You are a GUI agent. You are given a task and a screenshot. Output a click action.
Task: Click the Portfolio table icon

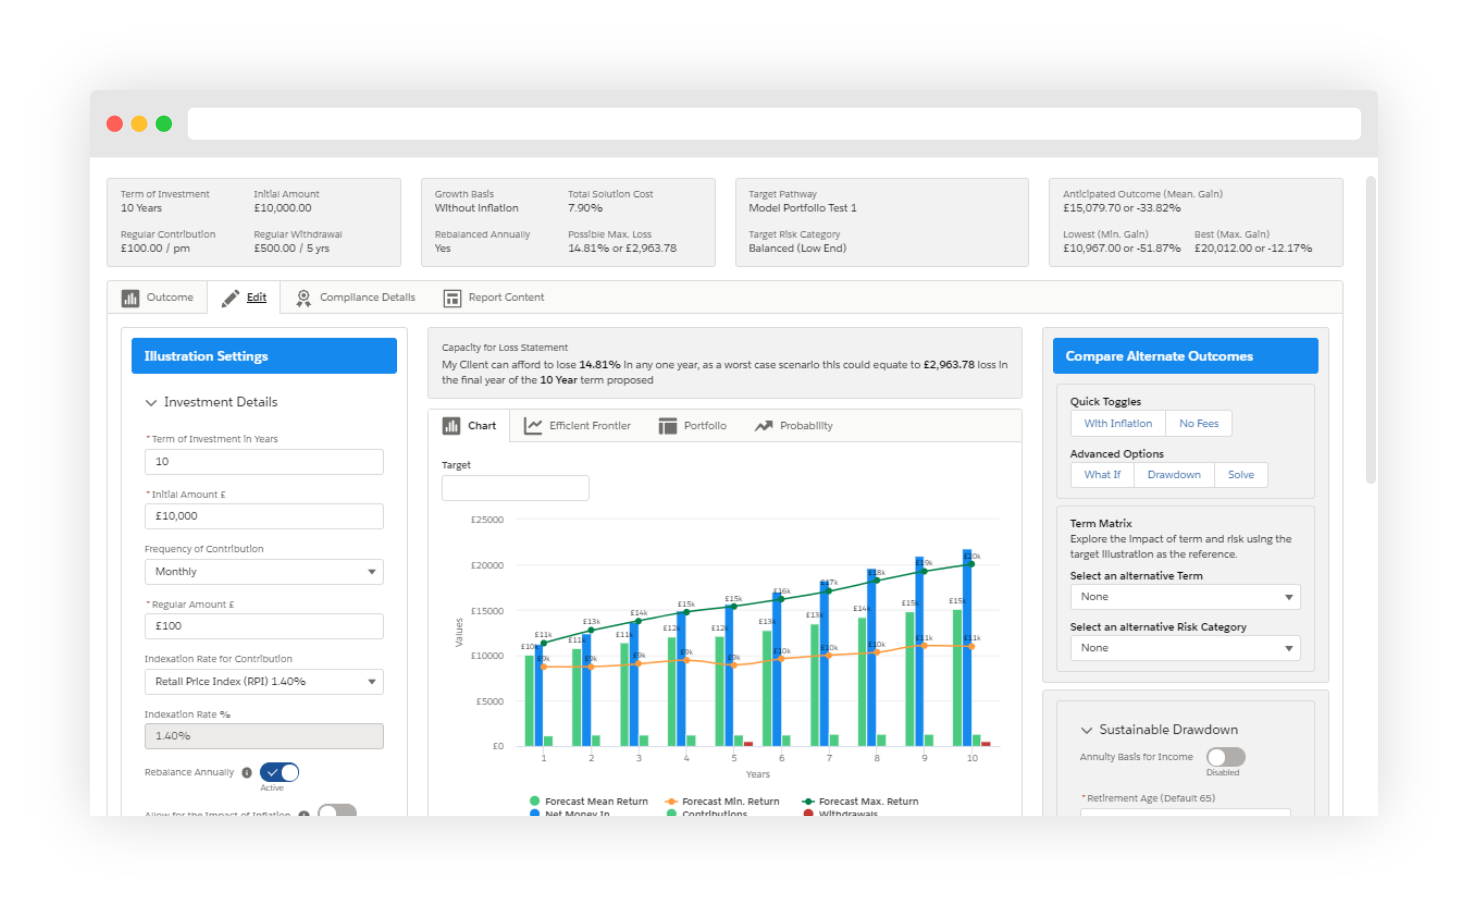pos(667,426)
